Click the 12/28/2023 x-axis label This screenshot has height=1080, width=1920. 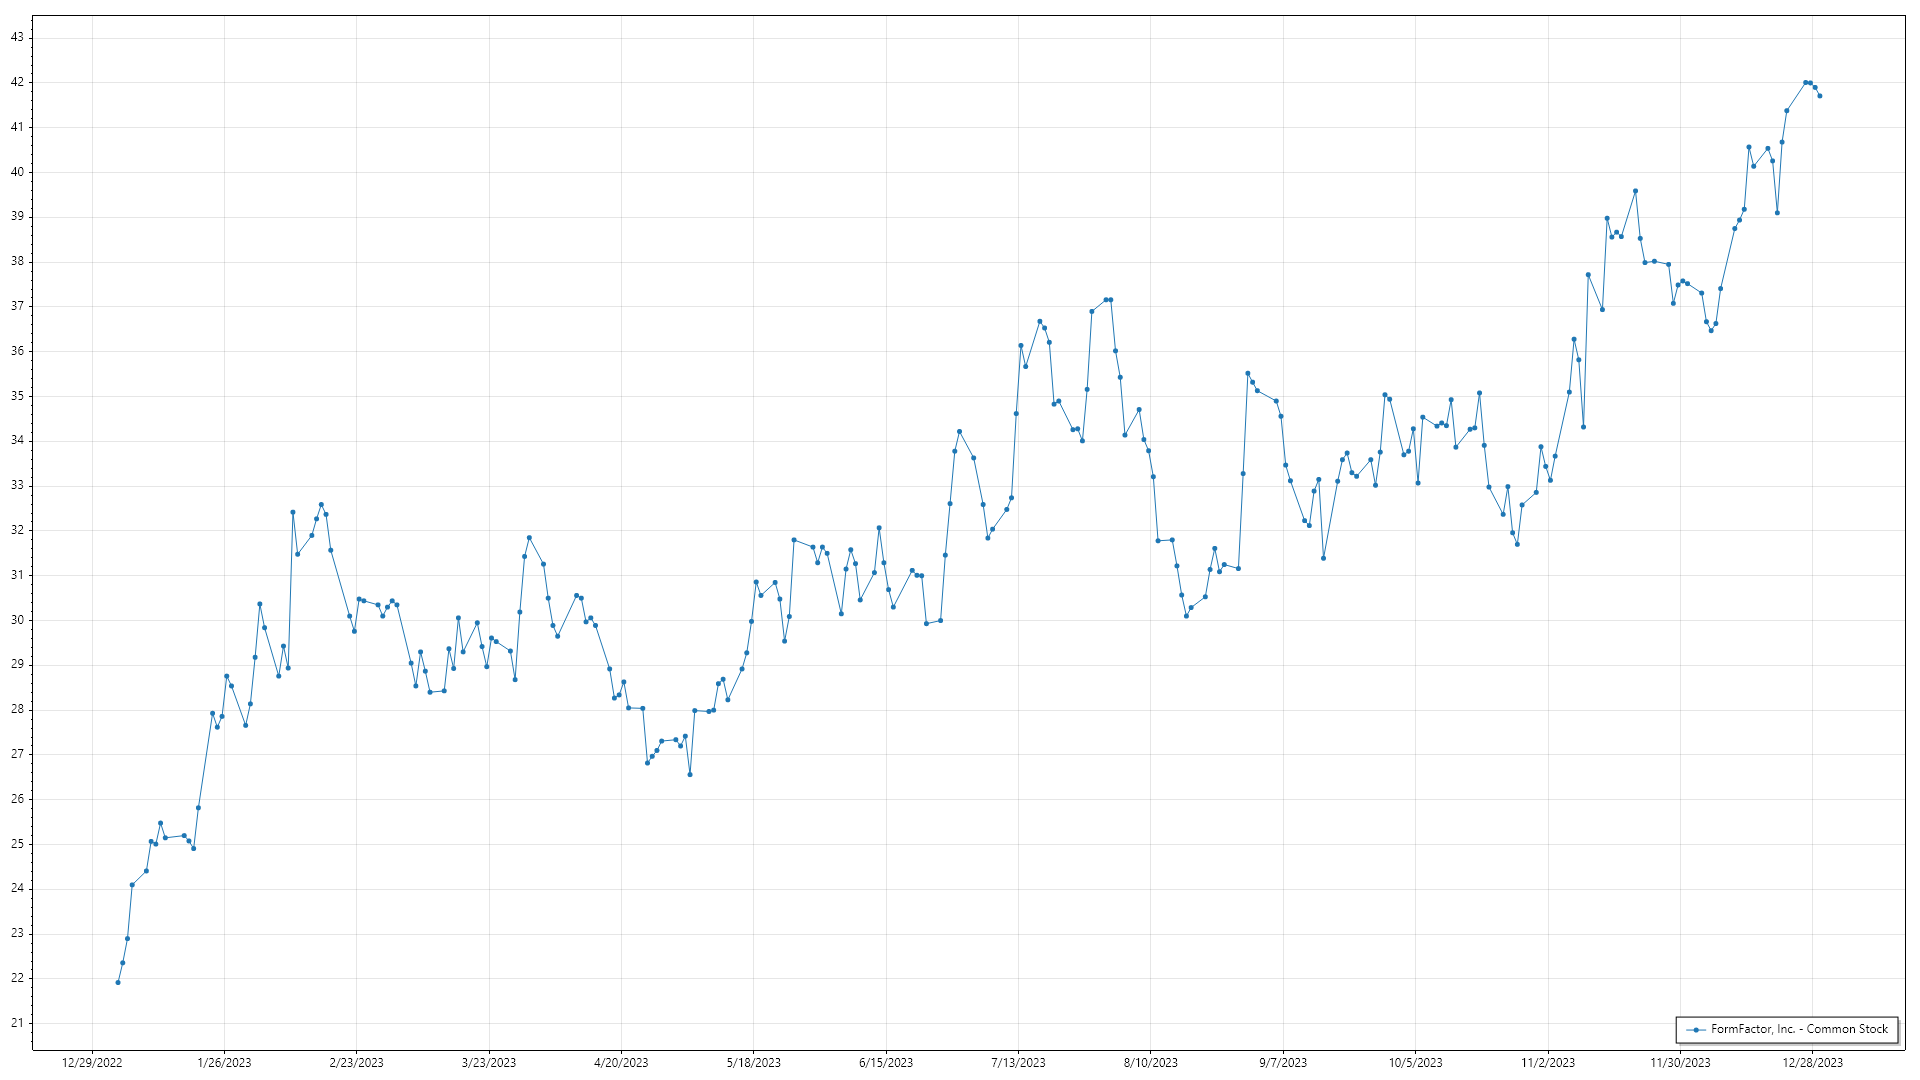[1812, 1063]
